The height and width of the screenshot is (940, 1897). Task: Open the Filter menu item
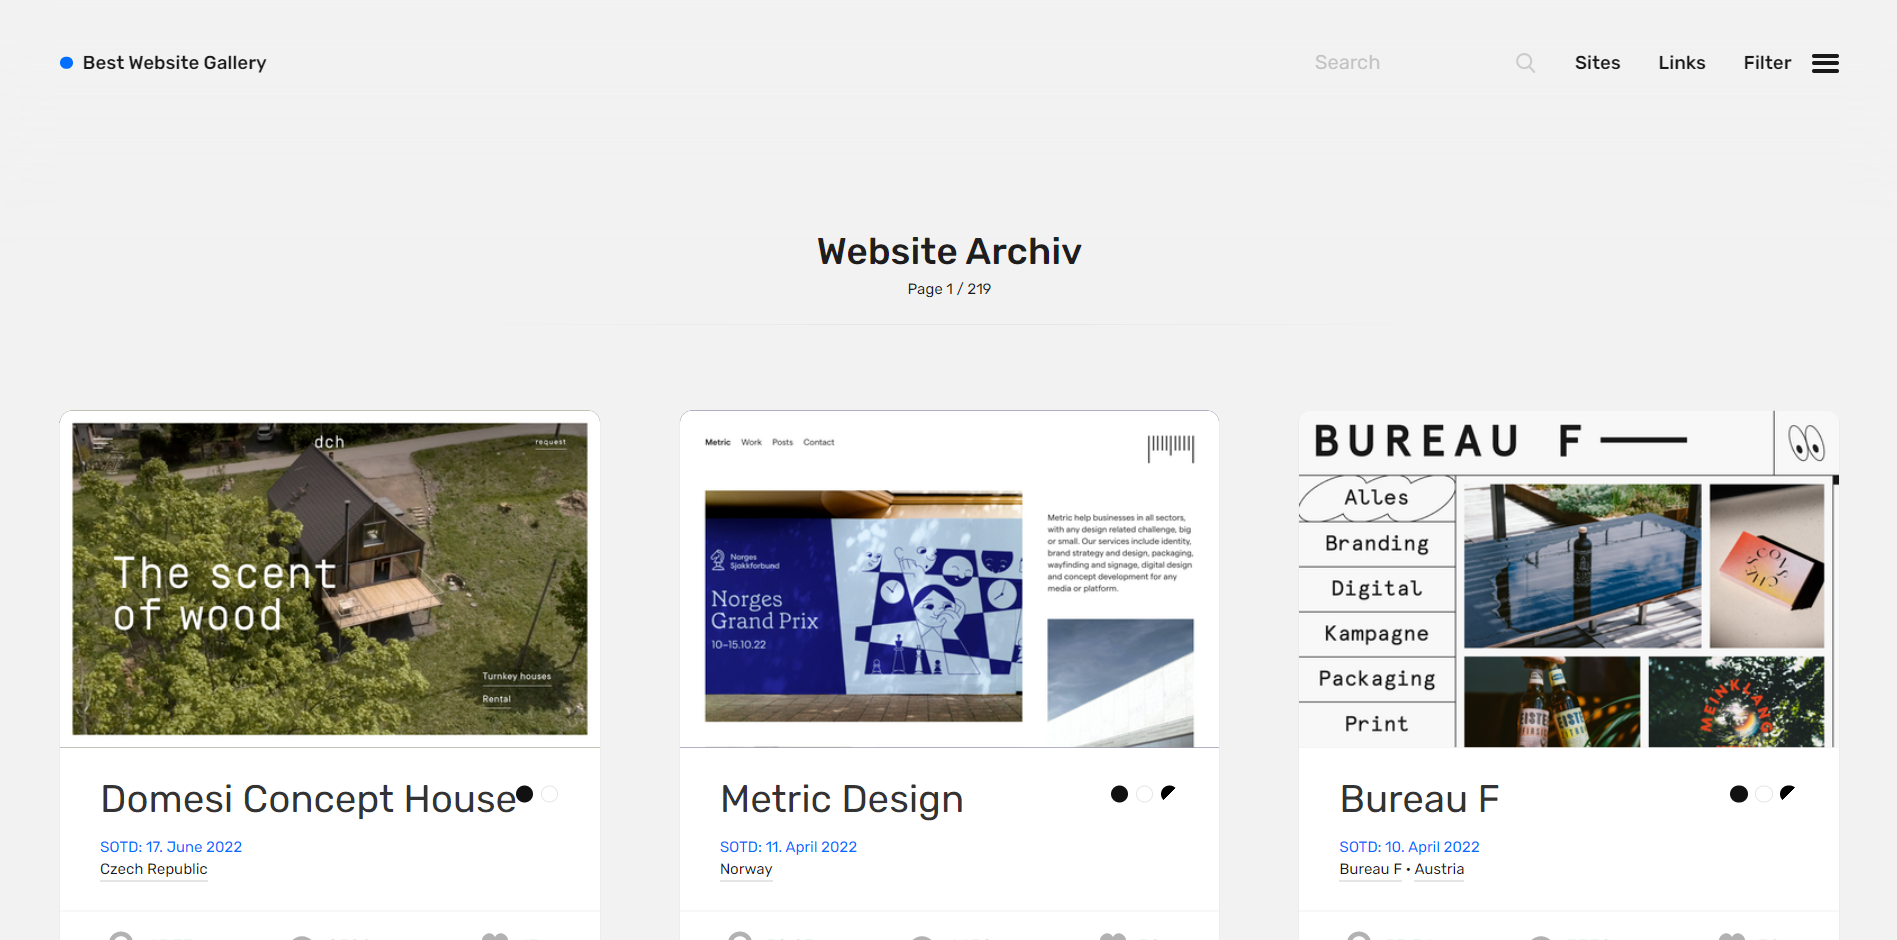pos(1767,63)
